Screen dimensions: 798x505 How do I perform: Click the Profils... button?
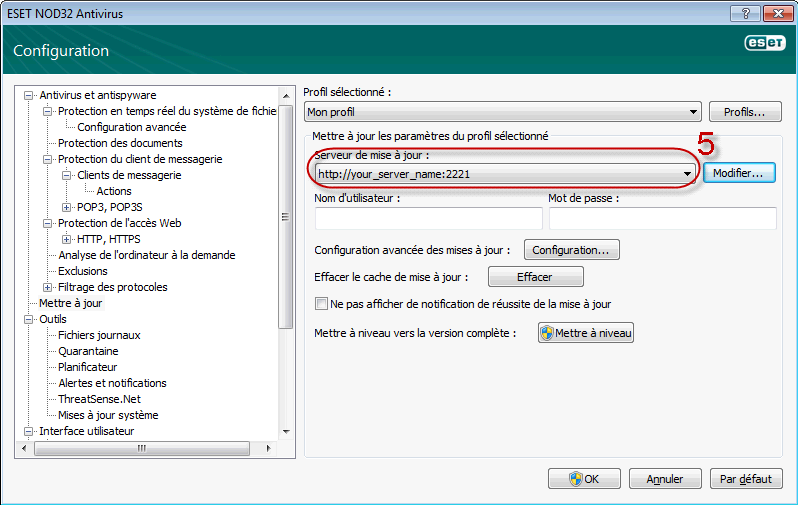tap(745, 112)
